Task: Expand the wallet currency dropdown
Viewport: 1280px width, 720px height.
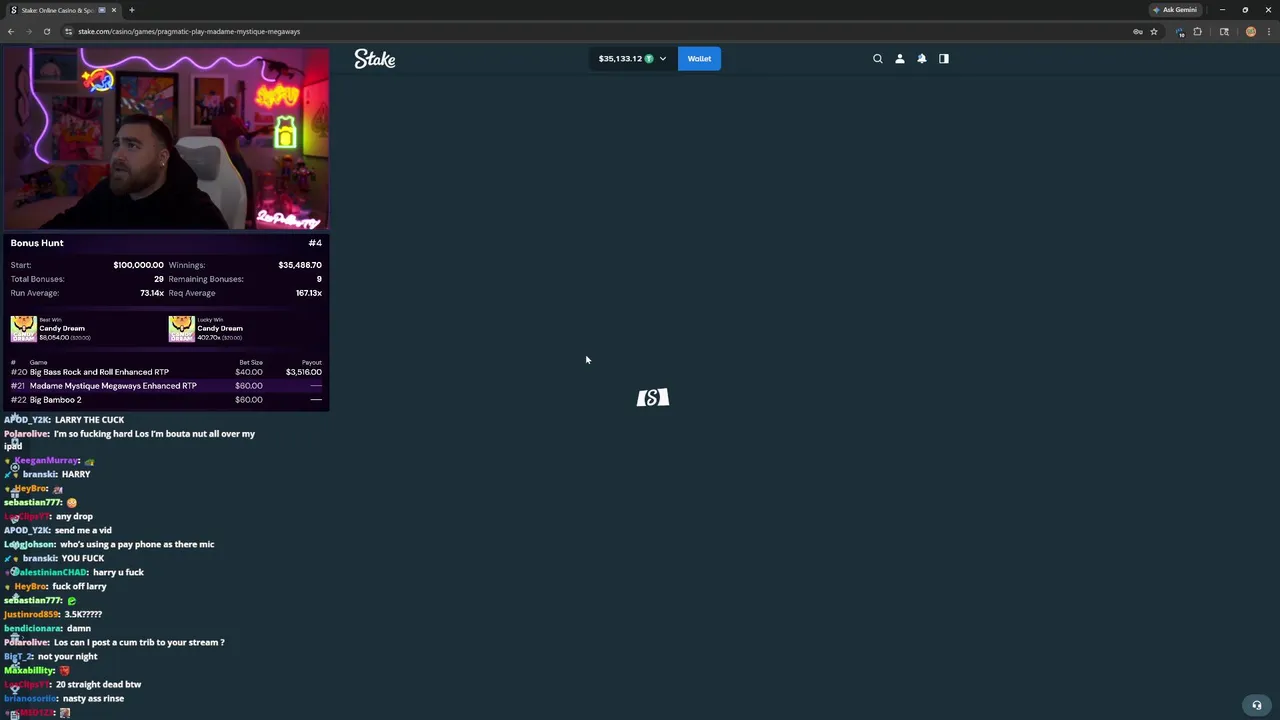Action: click(x=661, y=58)
